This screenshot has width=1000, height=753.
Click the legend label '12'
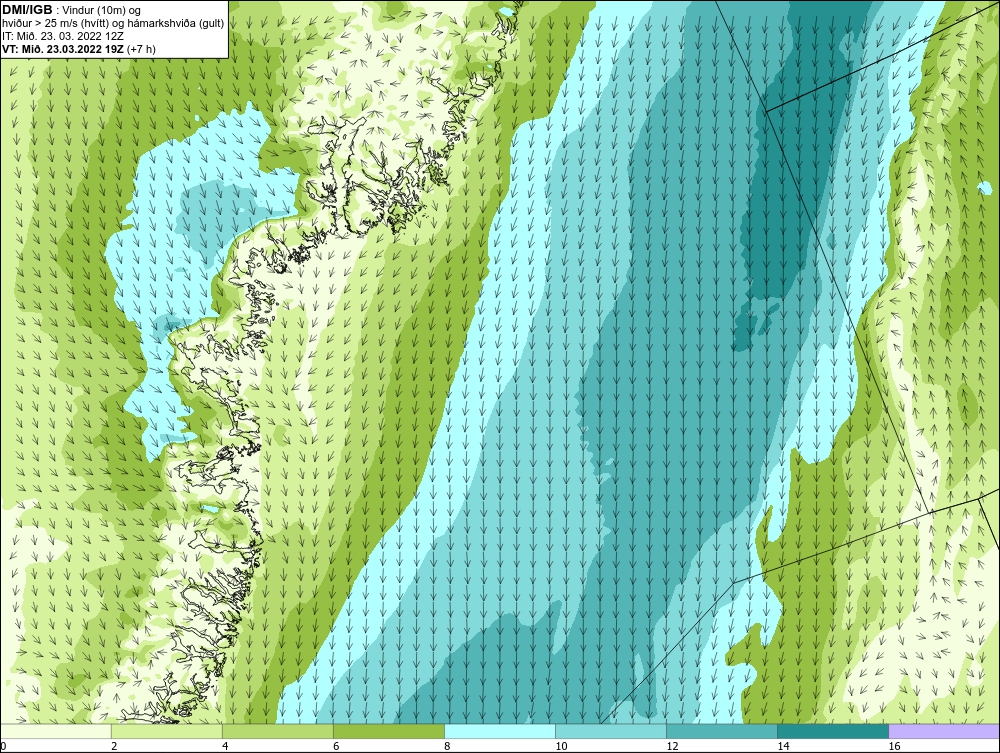coord(672,746)
